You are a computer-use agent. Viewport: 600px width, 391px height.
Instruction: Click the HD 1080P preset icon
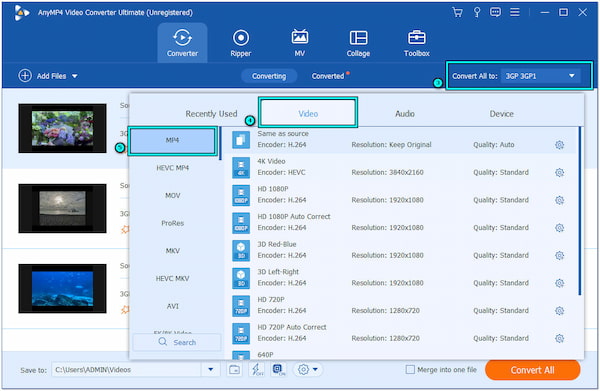point(241,195)
